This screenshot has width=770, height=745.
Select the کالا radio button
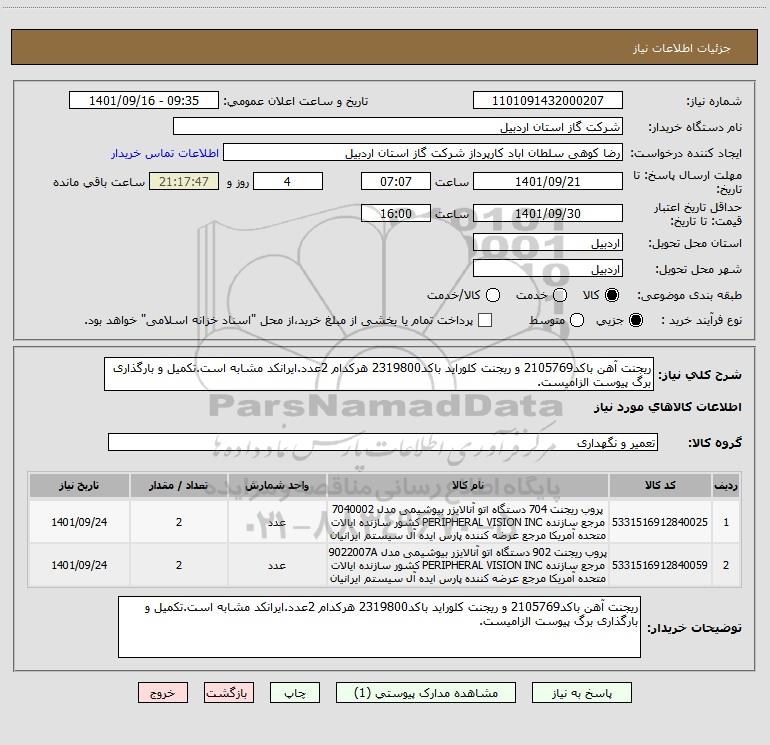pyautogui.click(x=612, y=295)
